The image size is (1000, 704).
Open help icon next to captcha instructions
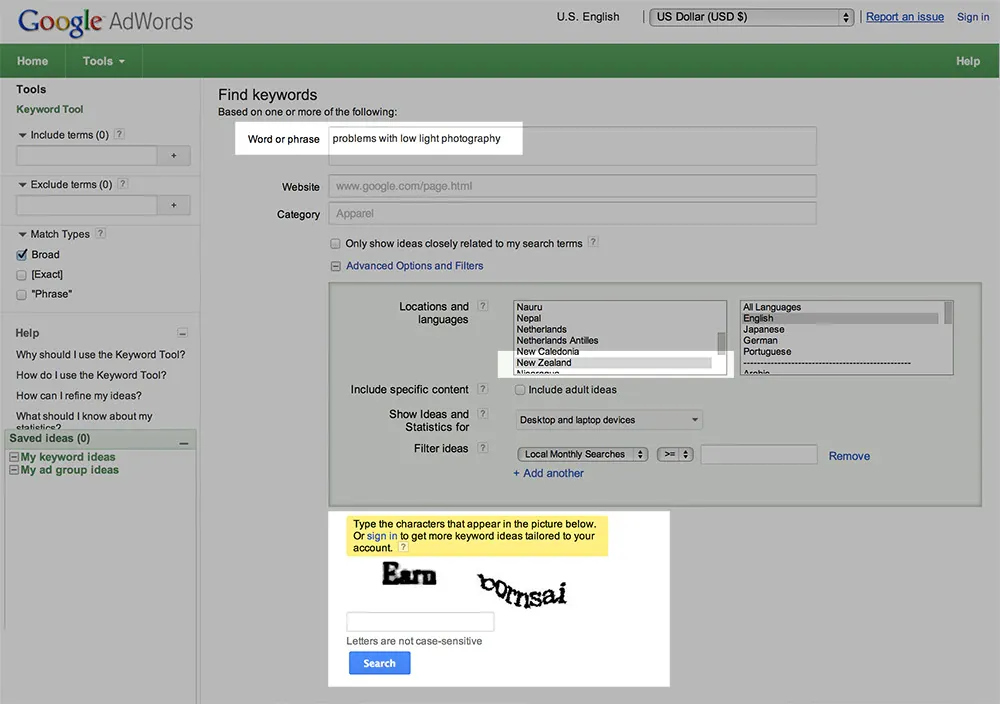(403, 547)
